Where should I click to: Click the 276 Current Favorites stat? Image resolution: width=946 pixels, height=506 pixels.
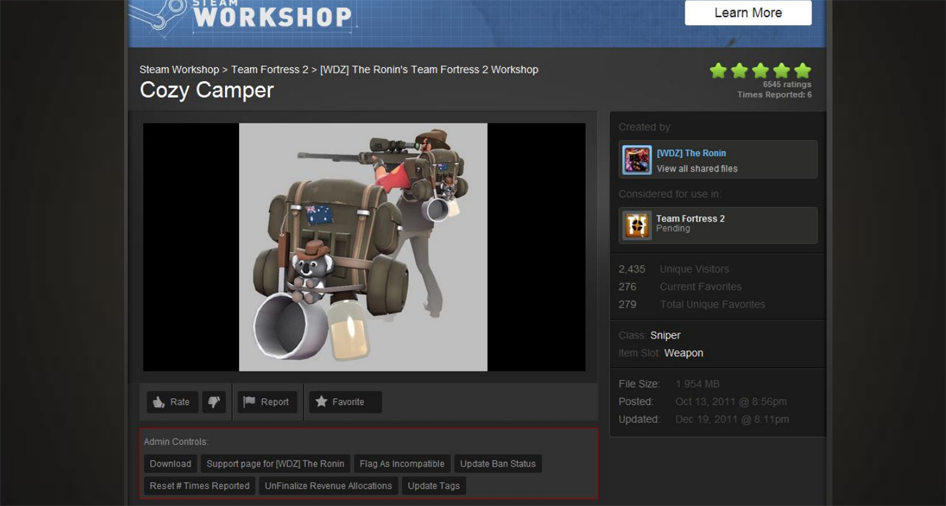tap(680, 287)
